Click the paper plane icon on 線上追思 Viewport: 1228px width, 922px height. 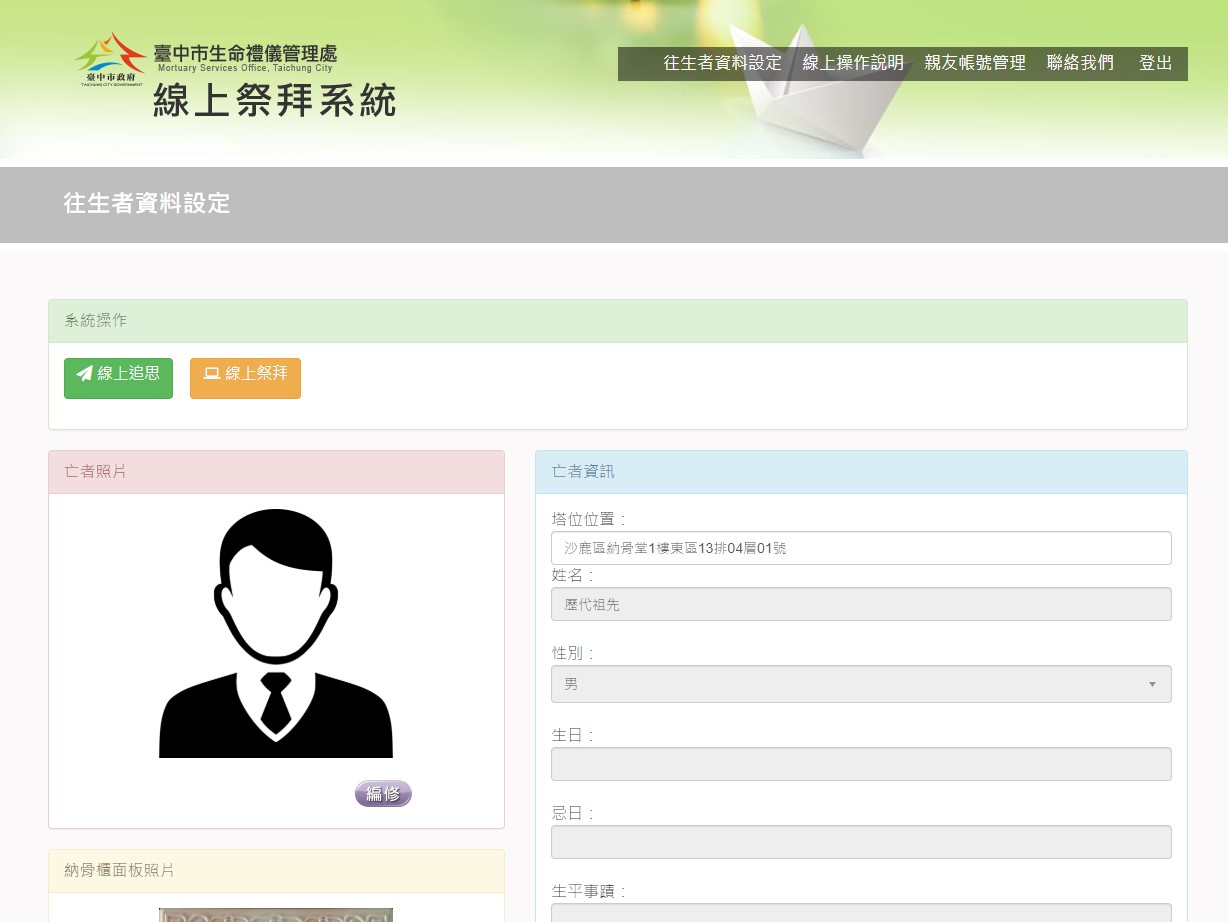coord(85,374)
